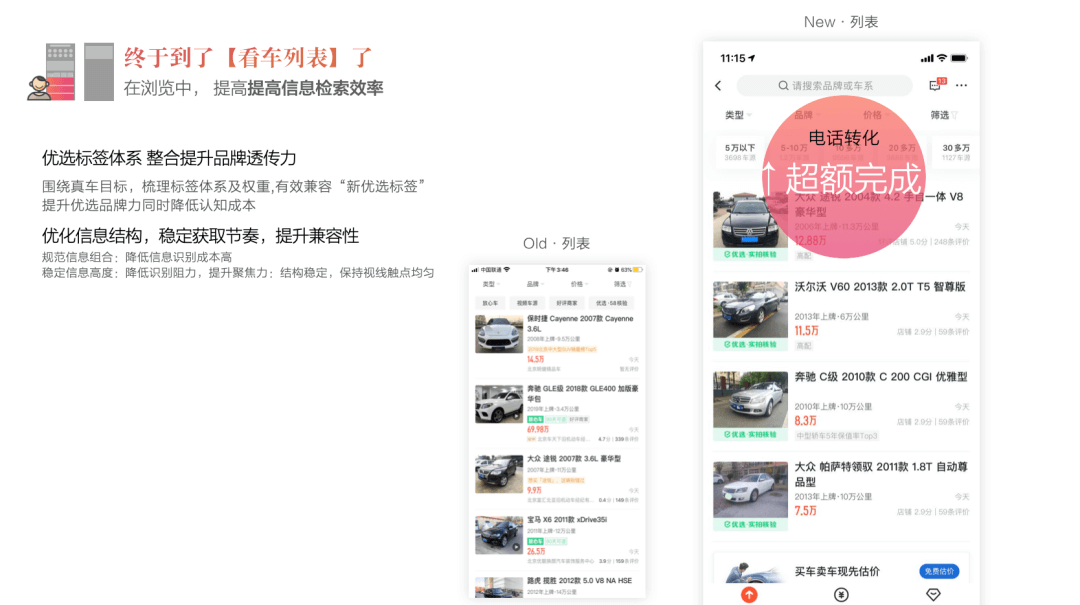The image size is (1080, 605).
Task: Open the three-dot more menu
Action: 962,85
